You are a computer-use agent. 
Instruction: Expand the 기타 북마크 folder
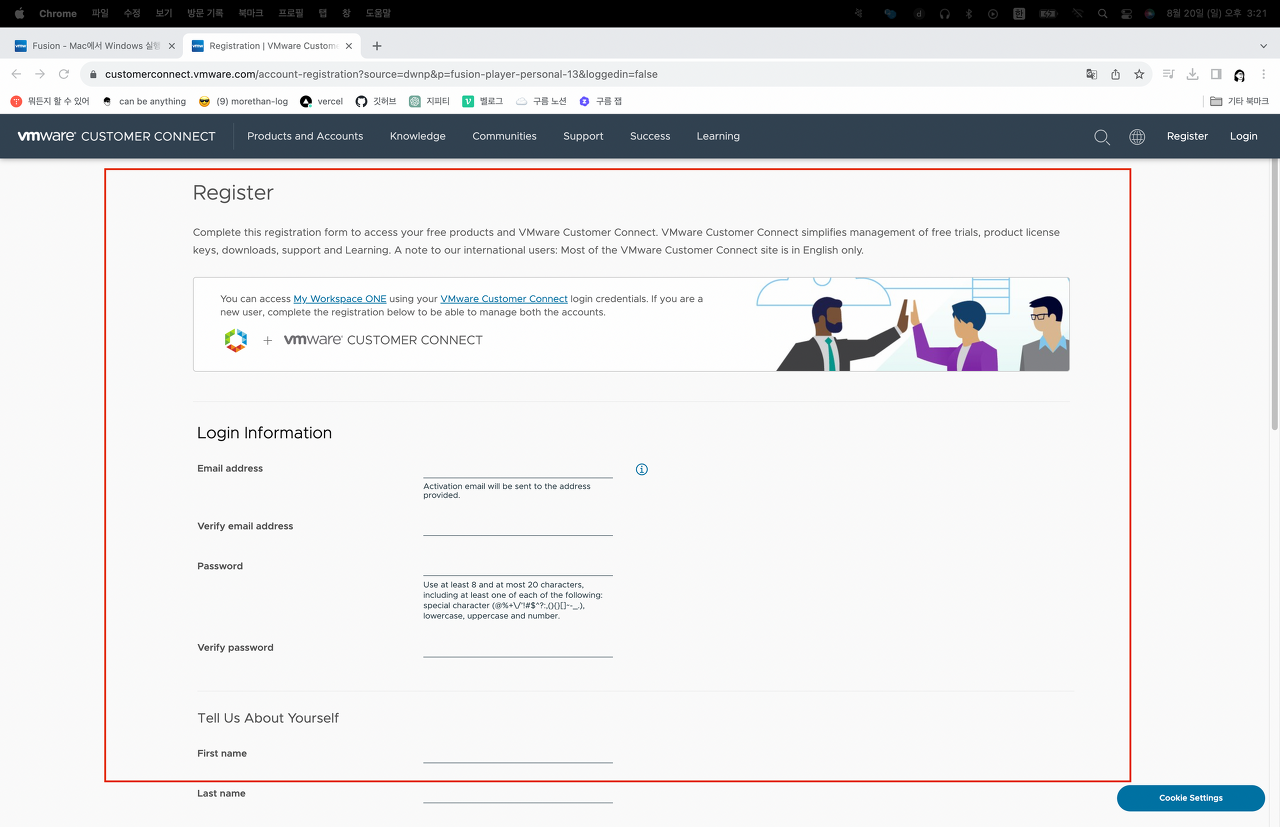click(1239, 101)
